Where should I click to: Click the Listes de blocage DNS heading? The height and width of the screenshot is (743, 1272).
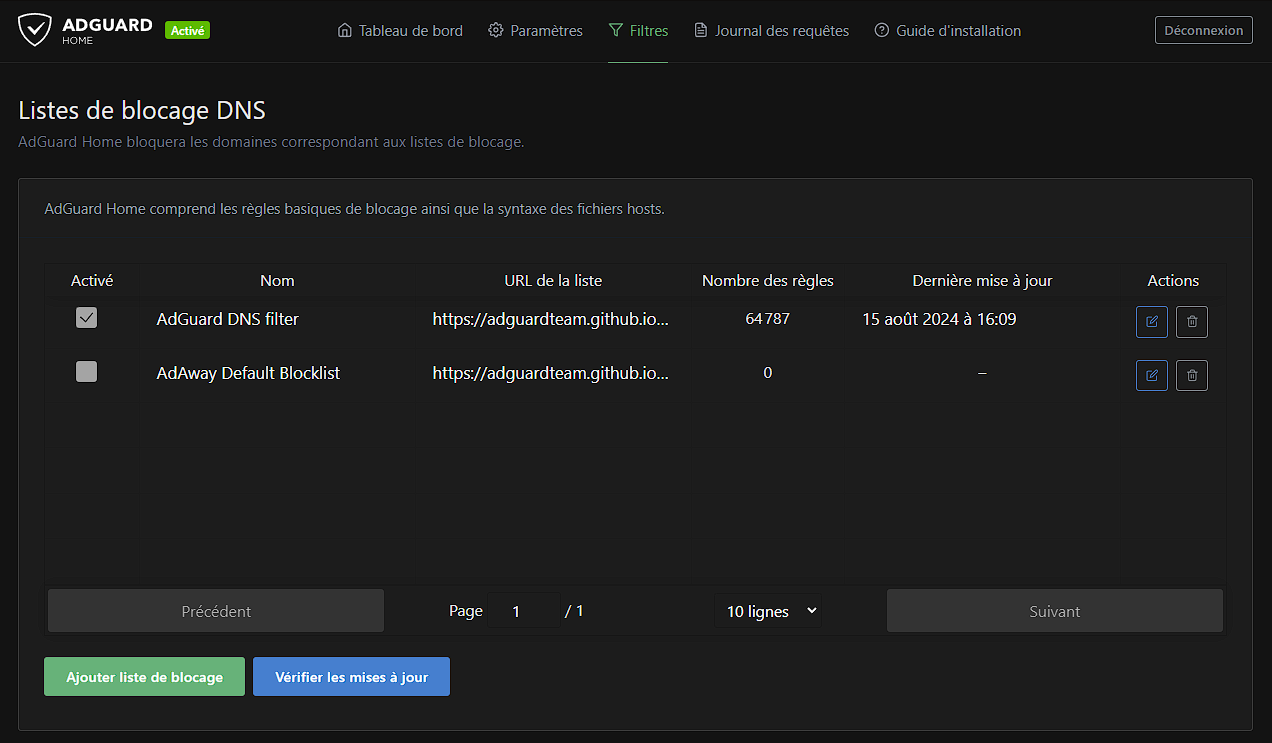tap(142, 110)
